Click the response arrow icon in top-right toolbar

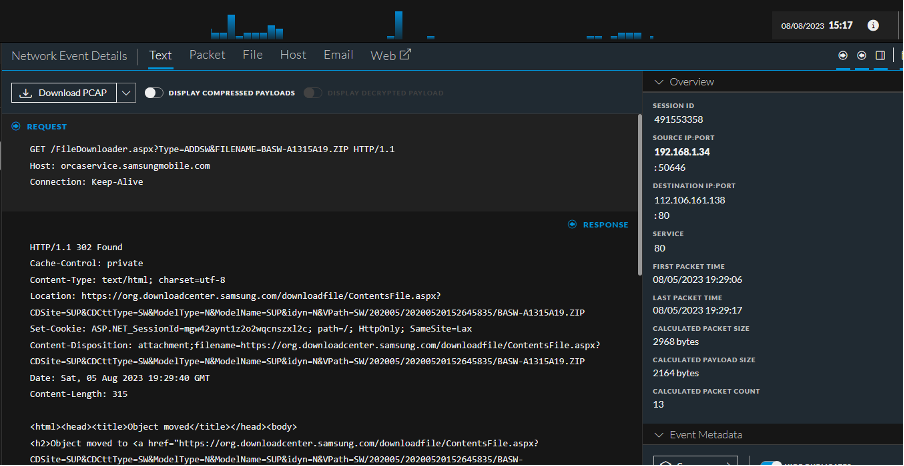(861, 55)
